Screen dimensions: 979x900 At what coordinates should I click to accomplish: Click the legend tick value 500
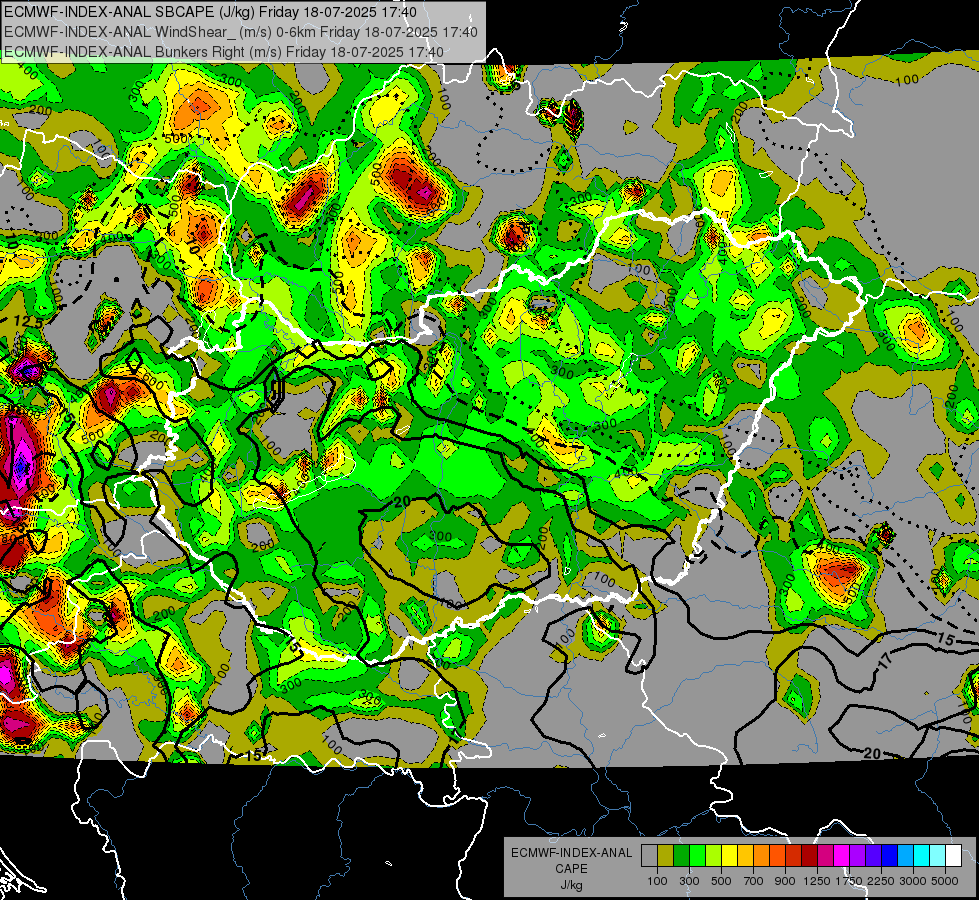tap(721, 881)
